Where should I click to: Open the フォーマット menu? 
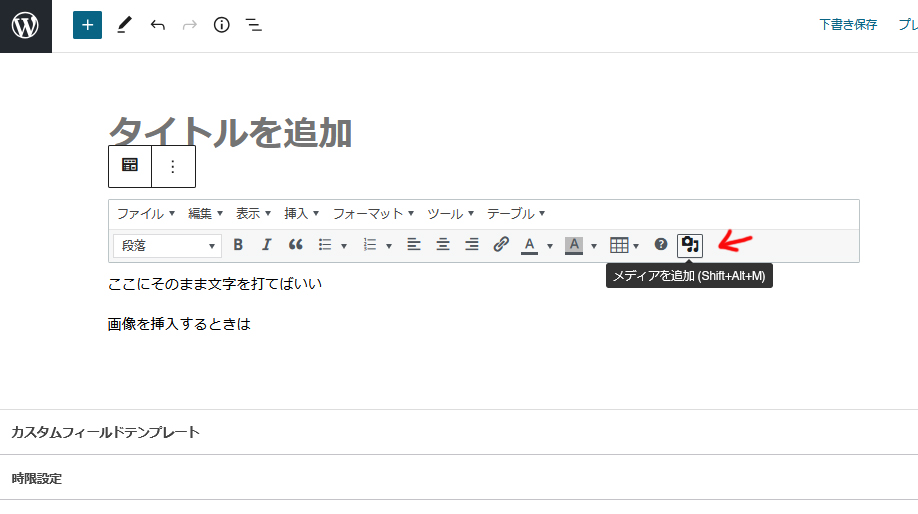pyautogui.click(x=373, y=214)
